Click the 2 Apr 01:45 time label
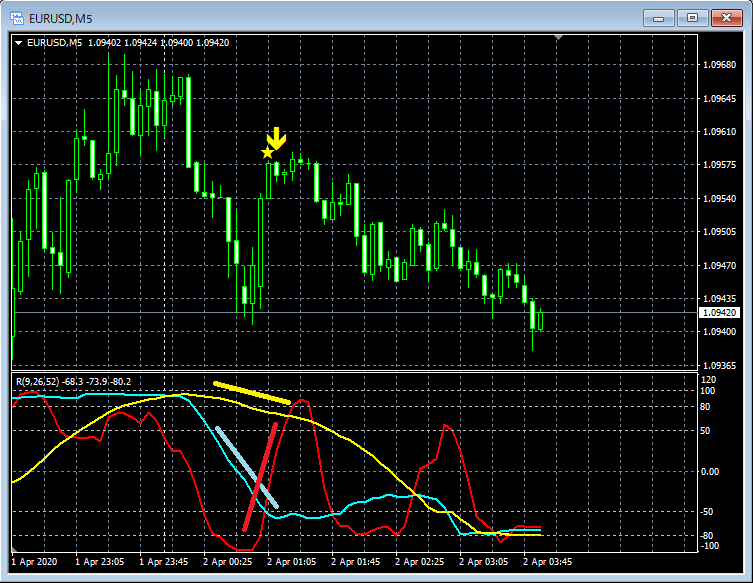This screenshot has width=753, height=583. click(x=355, y=561)
